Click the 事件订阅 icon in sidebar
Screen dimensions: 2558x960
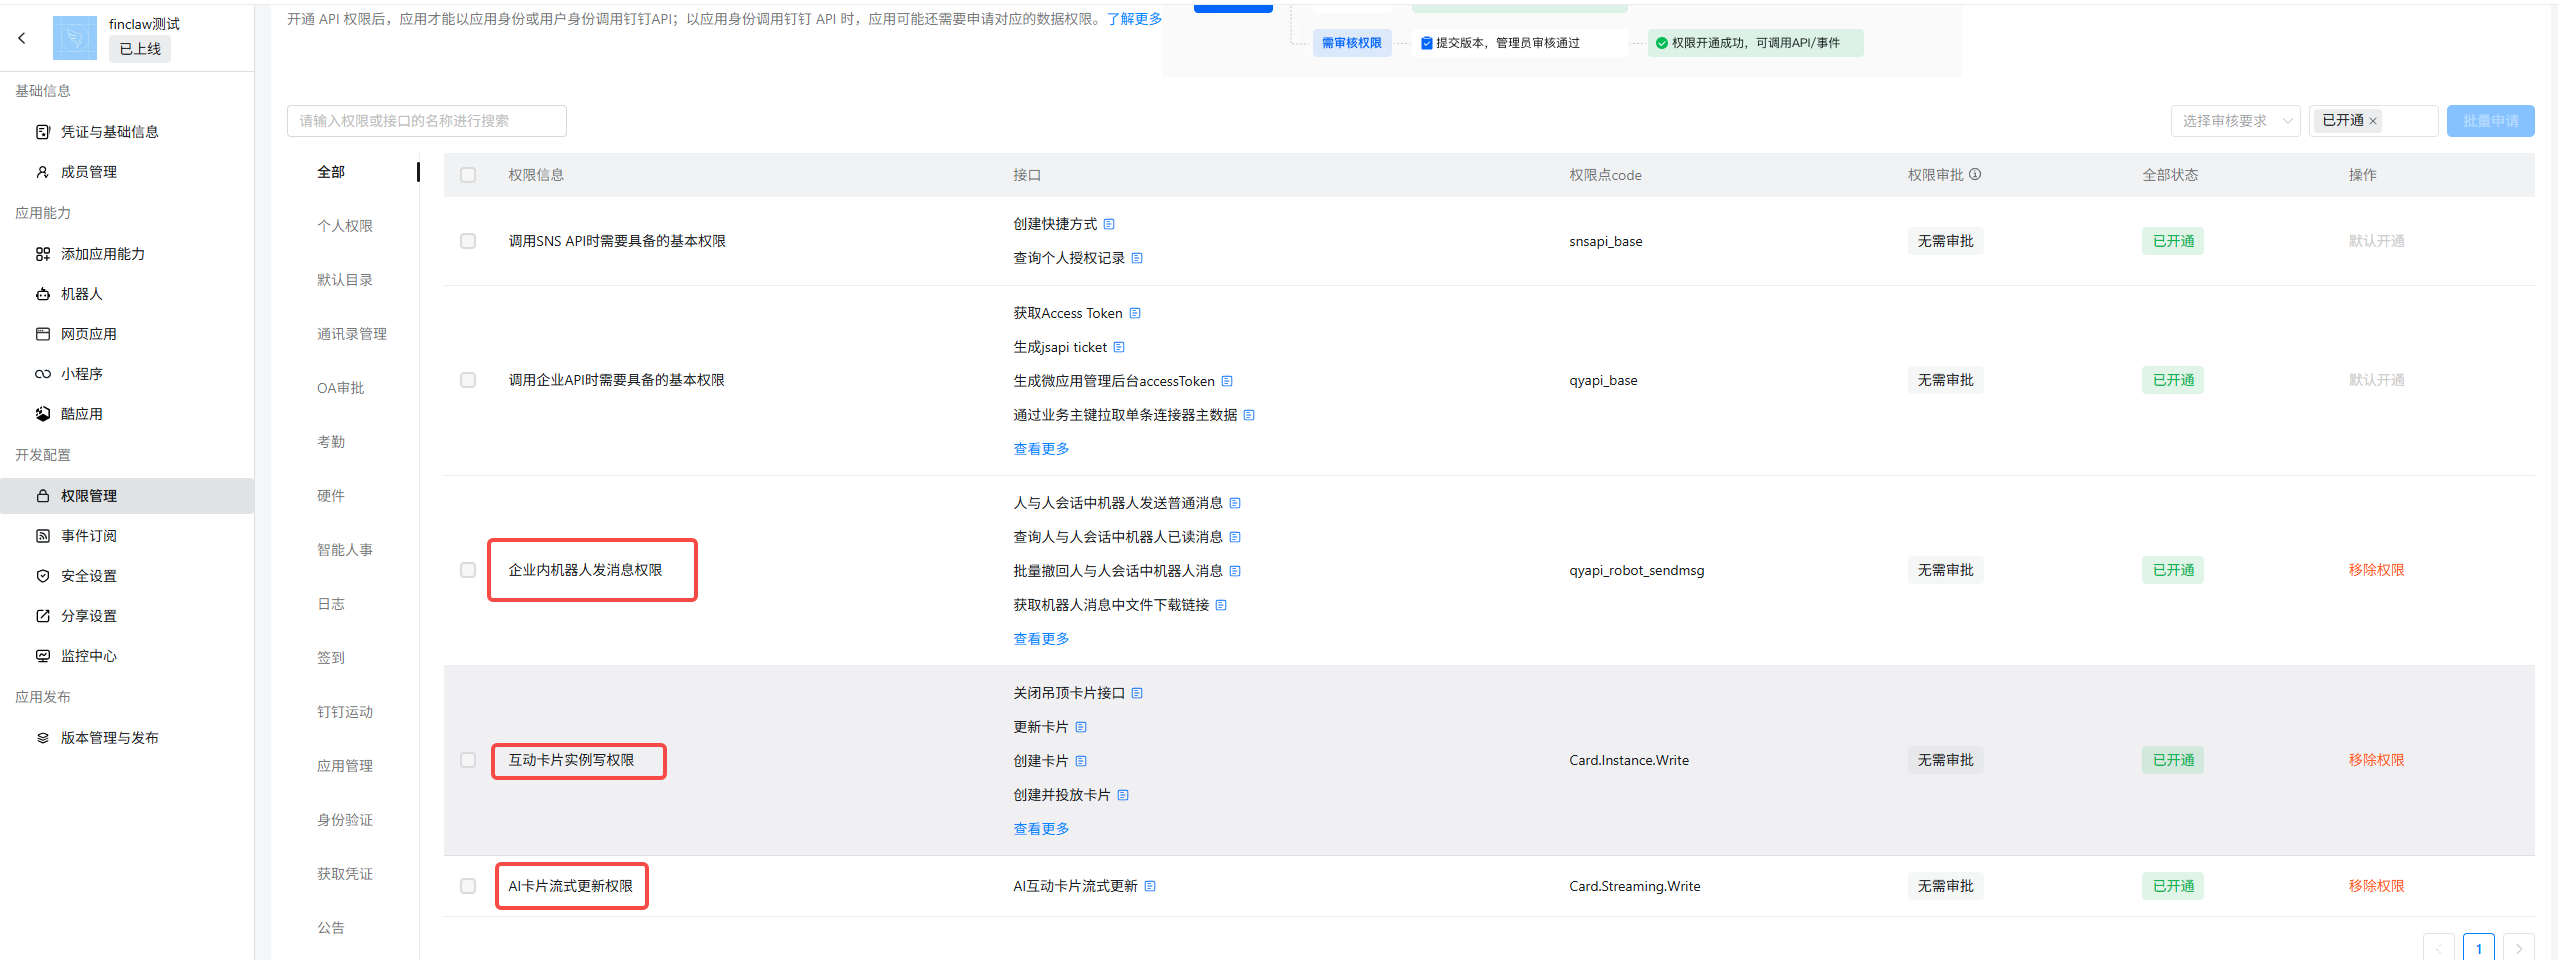43,536
